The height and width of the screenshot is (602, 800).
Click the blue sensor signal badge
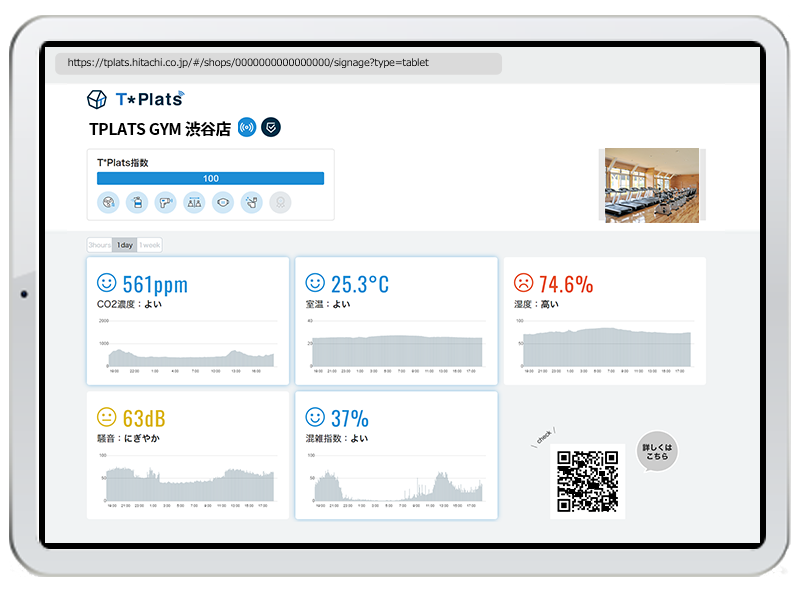247,127
